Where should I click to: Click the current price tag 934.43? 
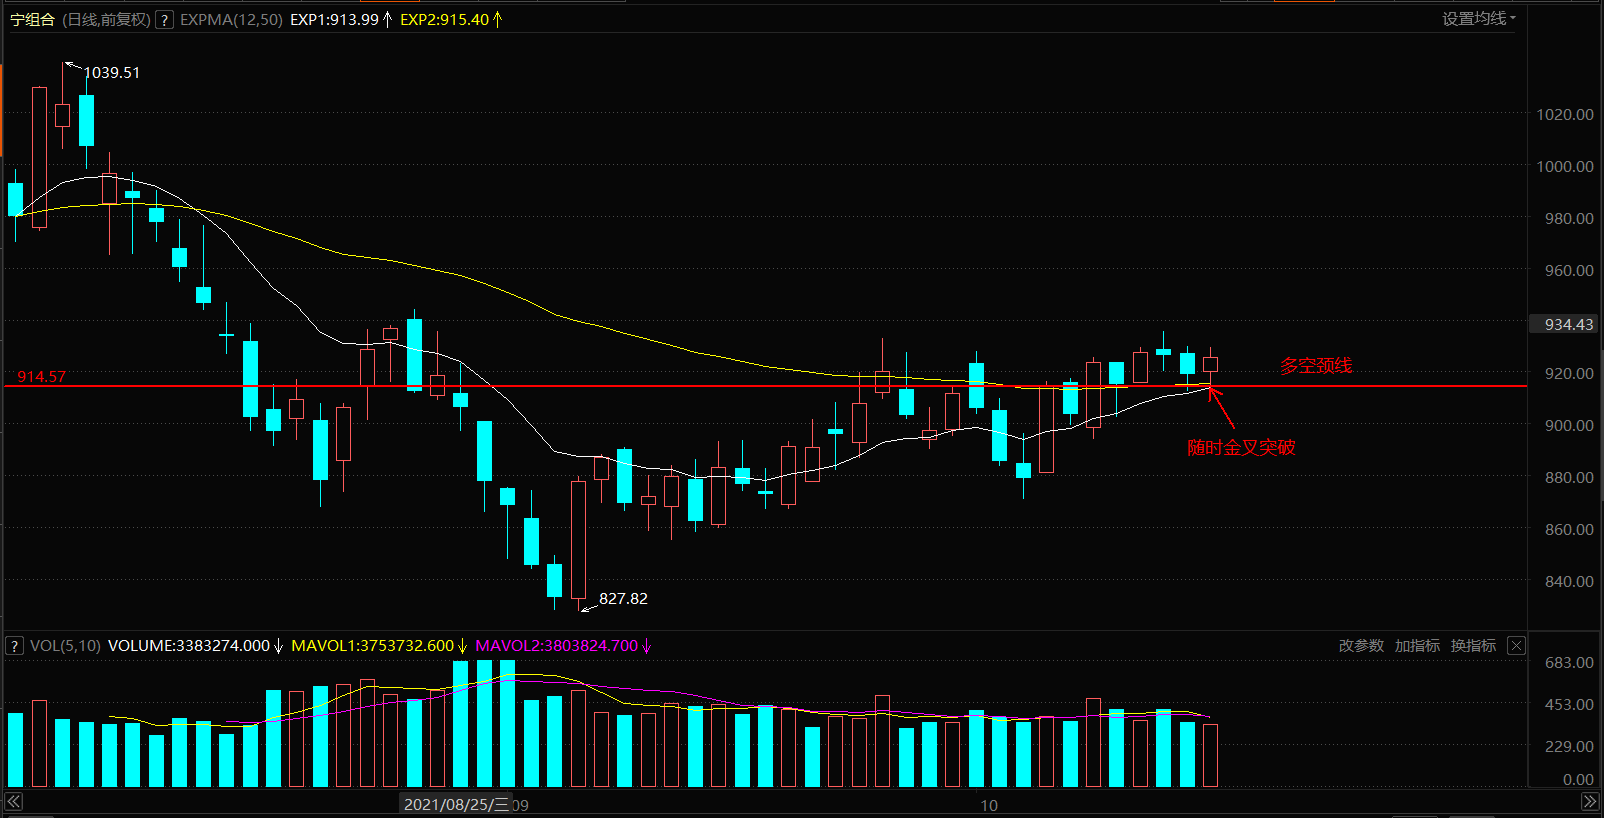click(1565, 324)
